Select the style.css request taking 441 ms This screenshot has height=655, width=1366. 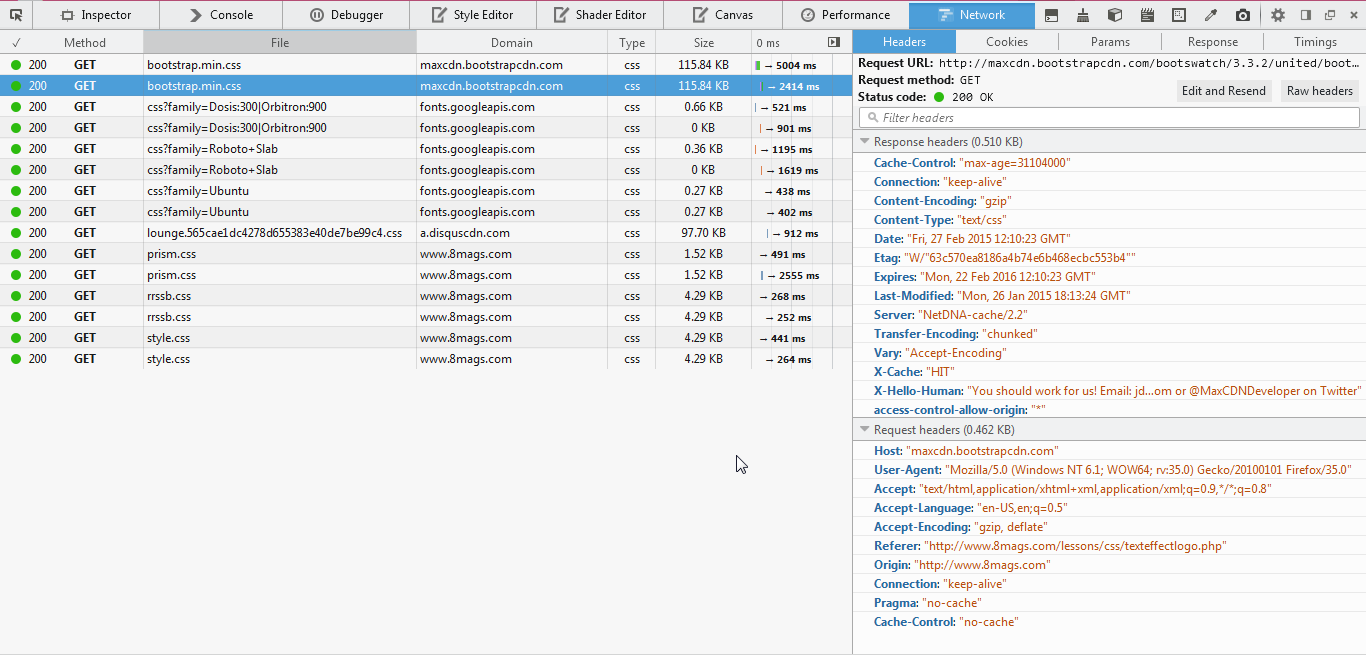(426, 338)
